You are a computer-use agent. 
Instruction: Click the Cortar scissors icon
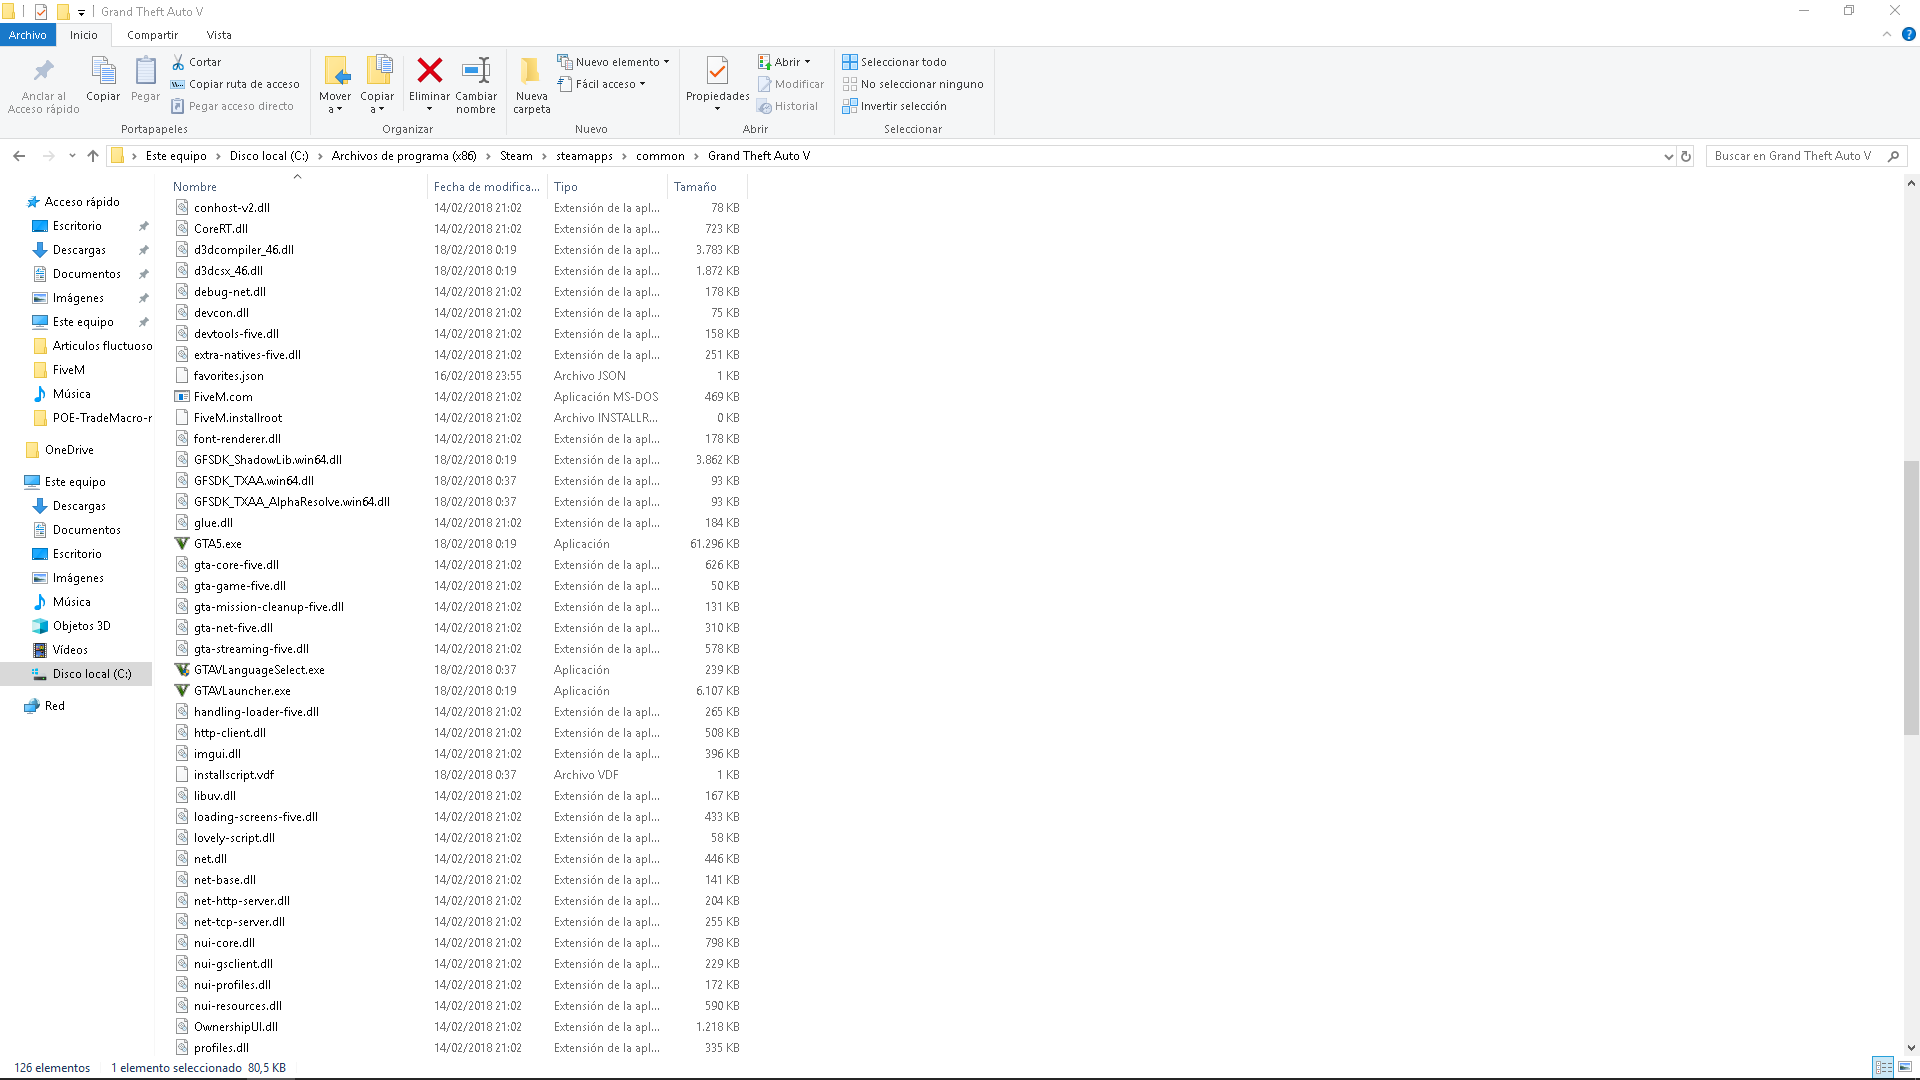pyautogui.click(x=179, y=62)
